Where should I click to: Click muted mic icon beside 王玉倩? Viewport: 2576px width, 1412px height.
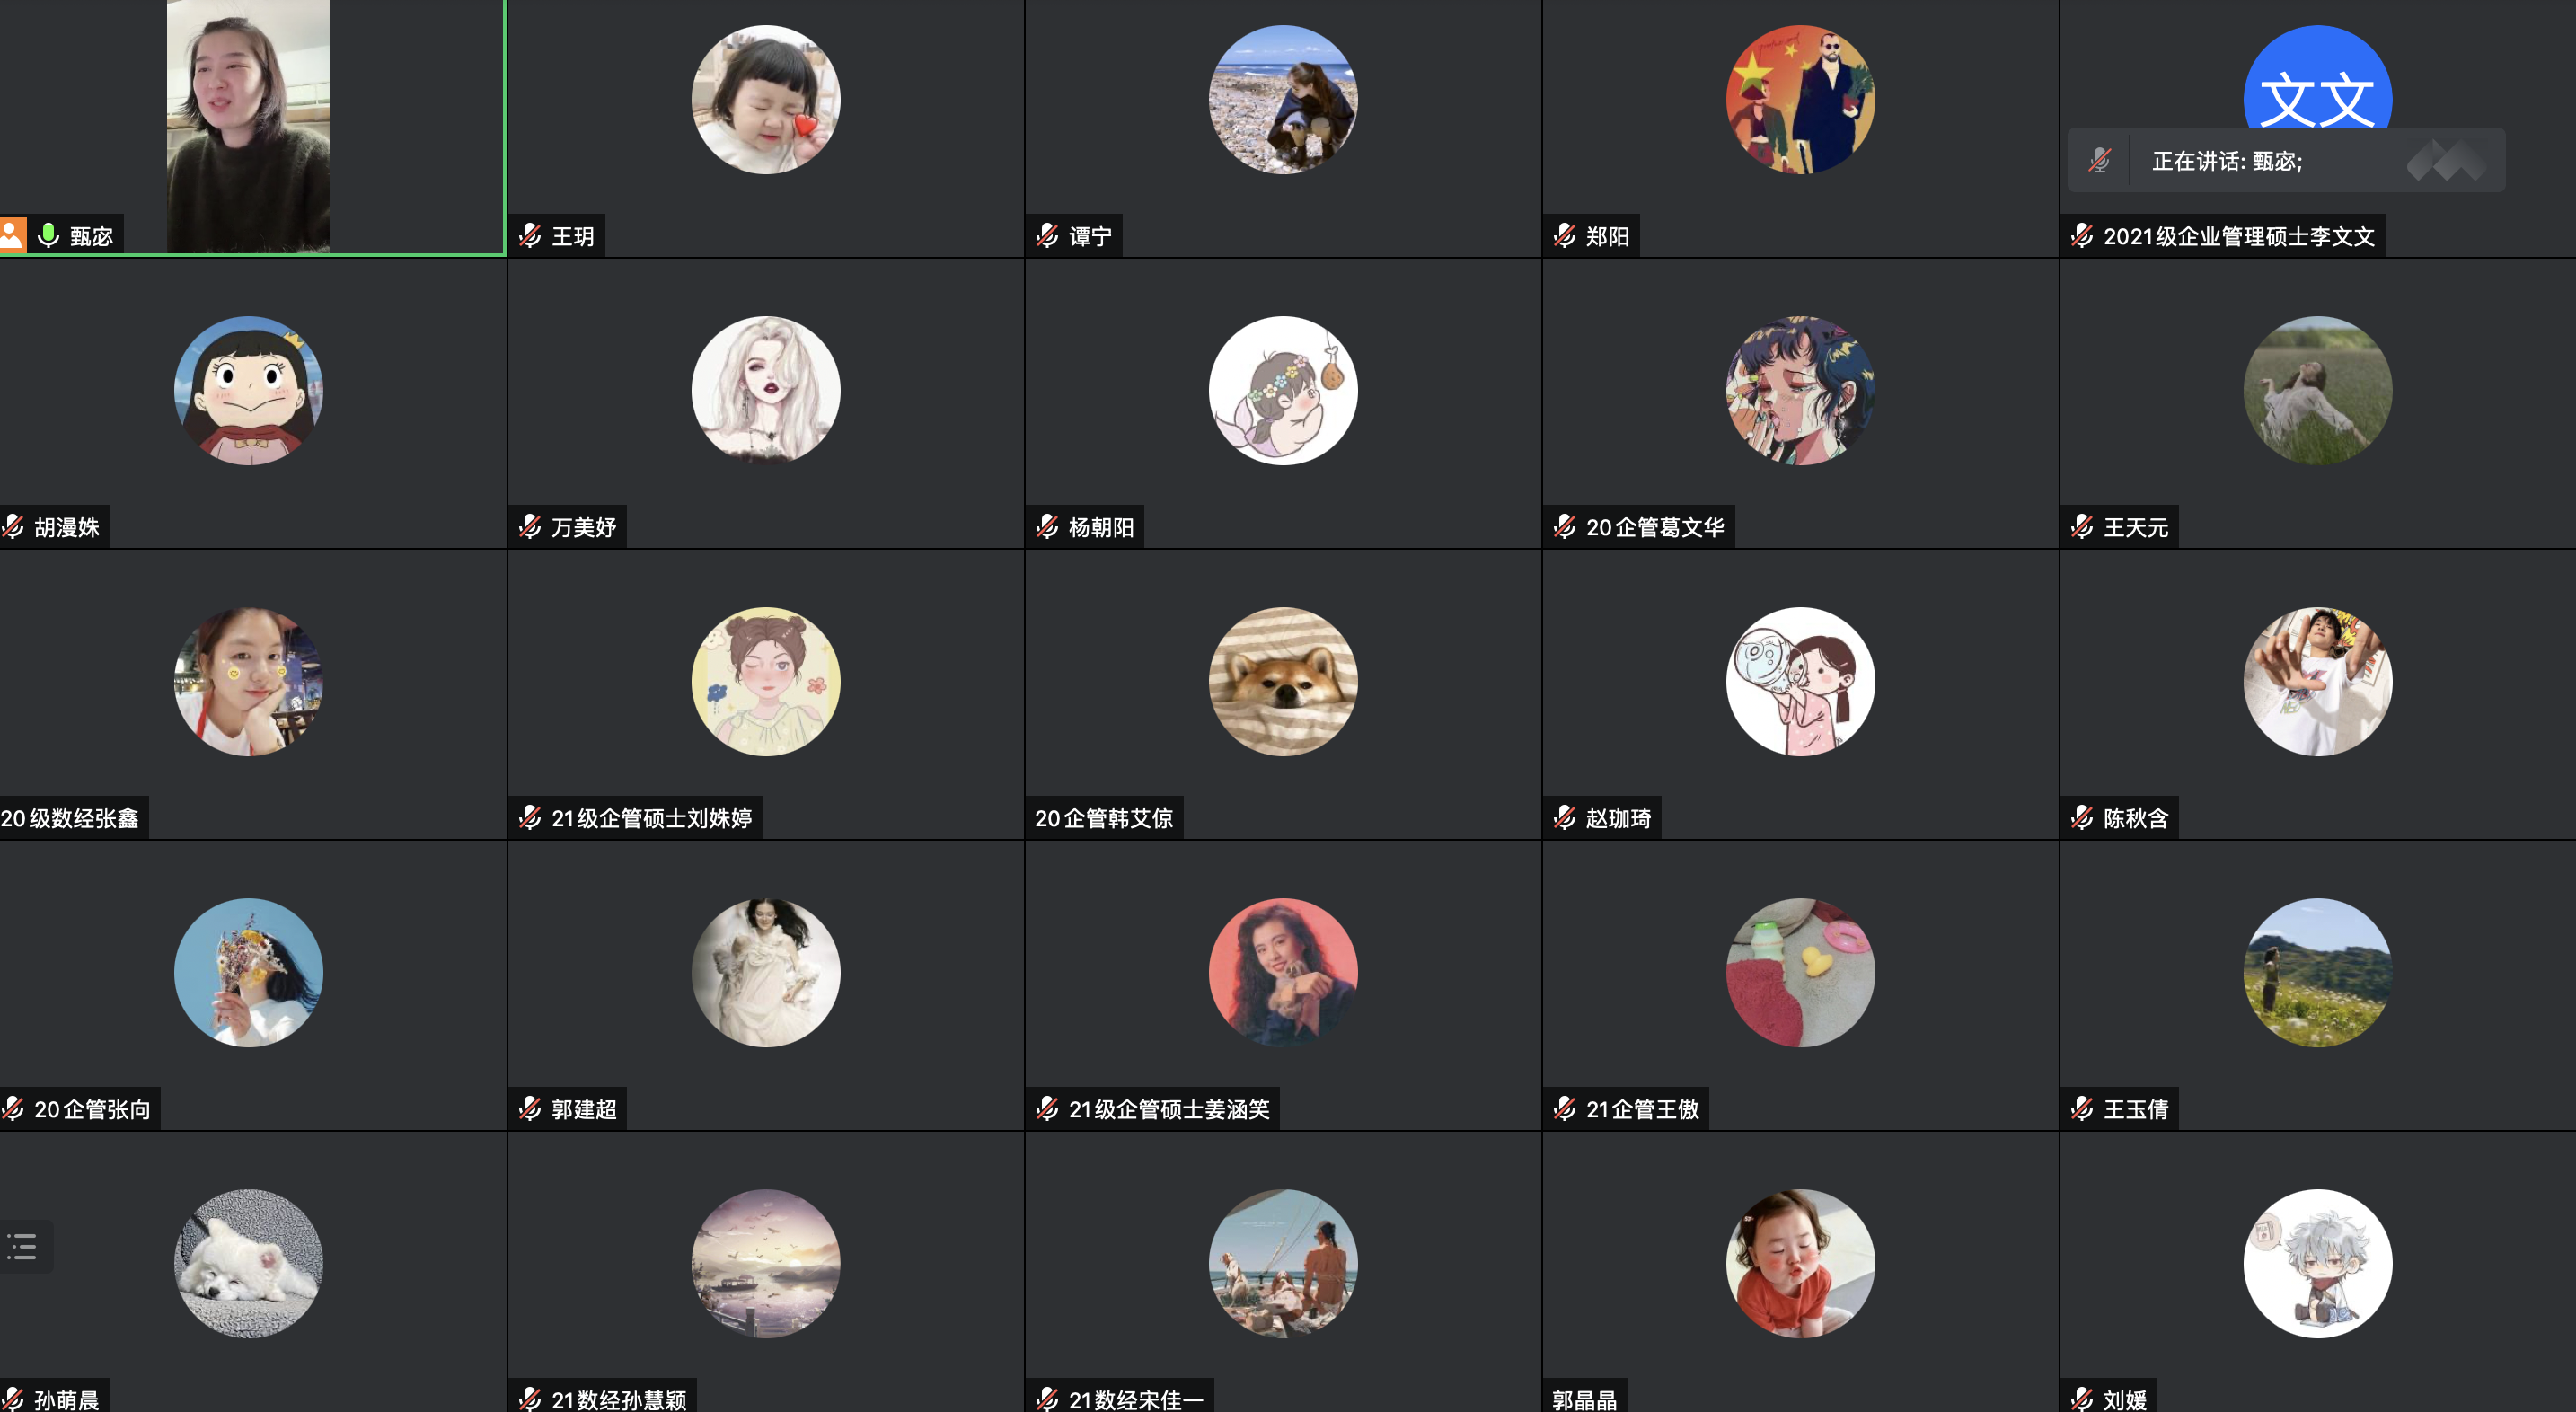click(x=2082, y=1109)
